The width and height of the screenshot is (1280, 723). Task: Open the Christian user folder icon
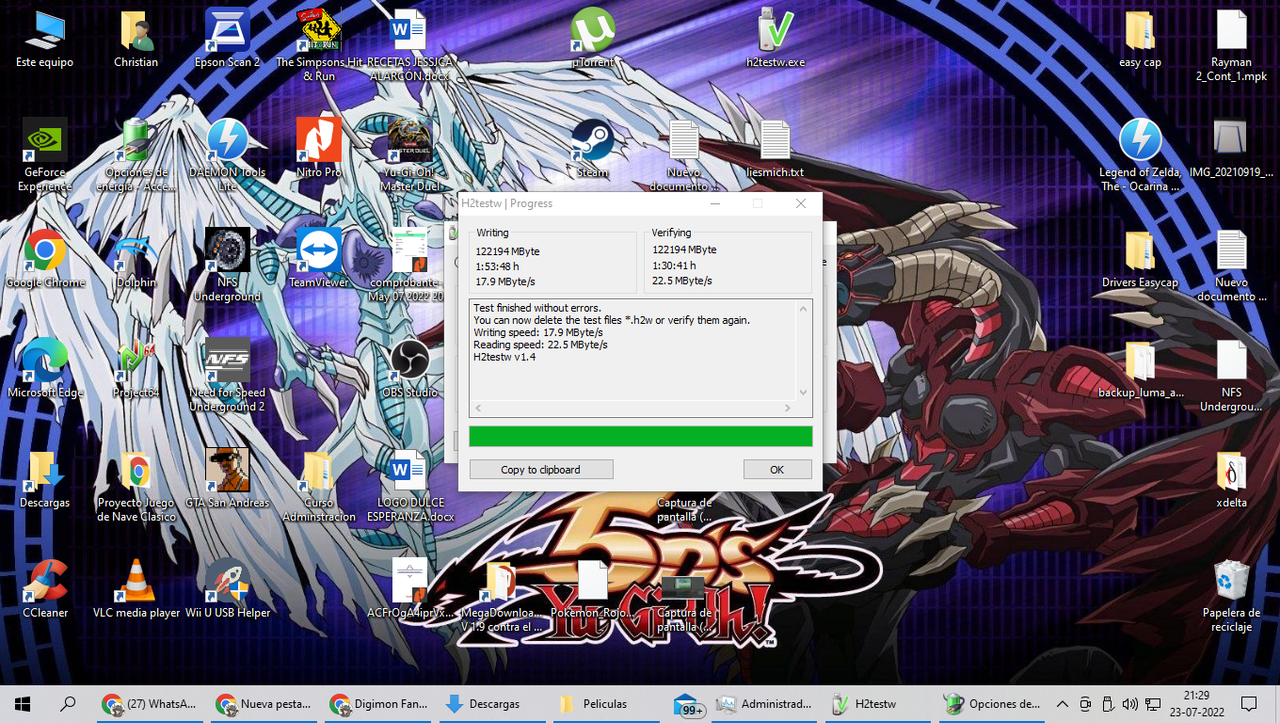136,40
